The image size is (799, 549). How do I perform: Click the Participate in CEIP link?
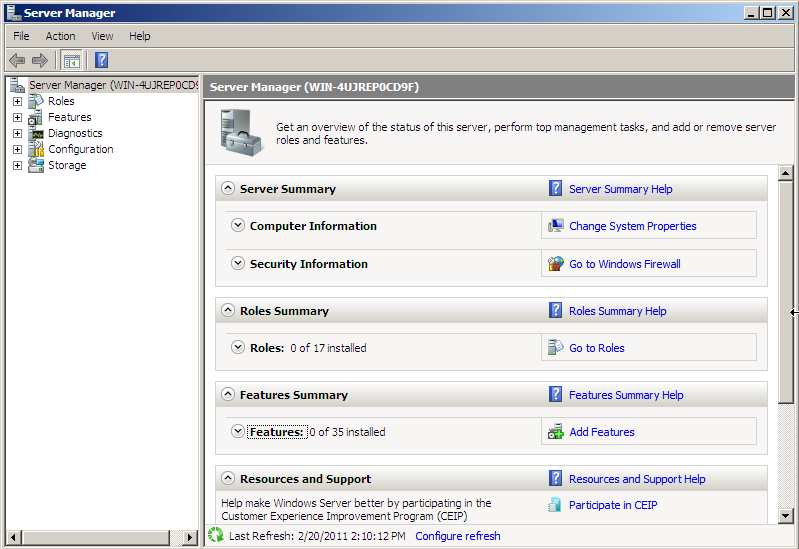[x=612, y=505]
